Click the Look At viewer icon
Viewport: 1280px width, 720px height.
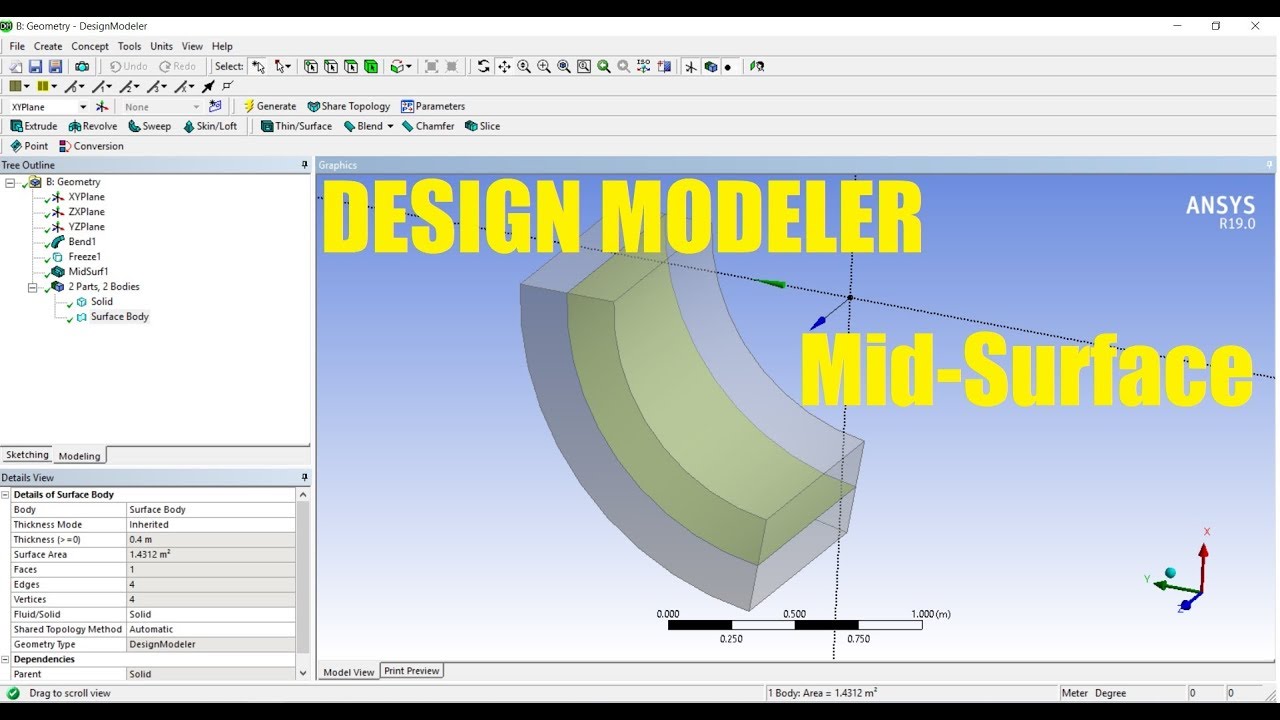click(x=757, y=66)
